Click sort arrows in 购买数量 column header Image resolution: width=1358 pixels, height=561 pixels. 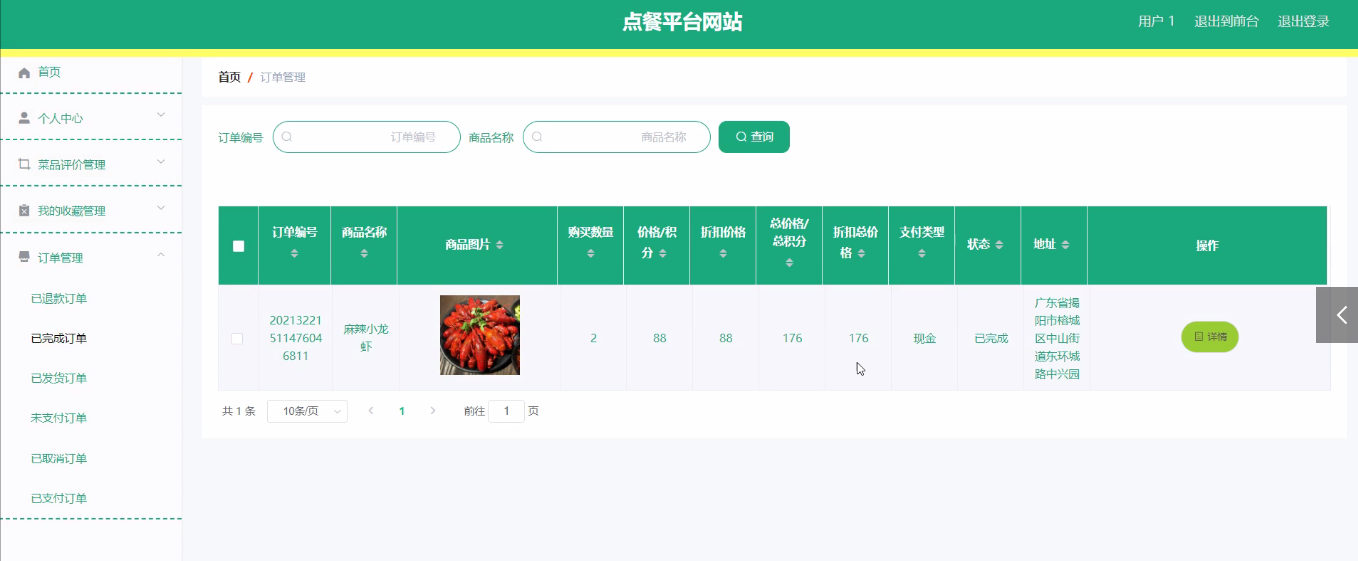coord(590,254)
